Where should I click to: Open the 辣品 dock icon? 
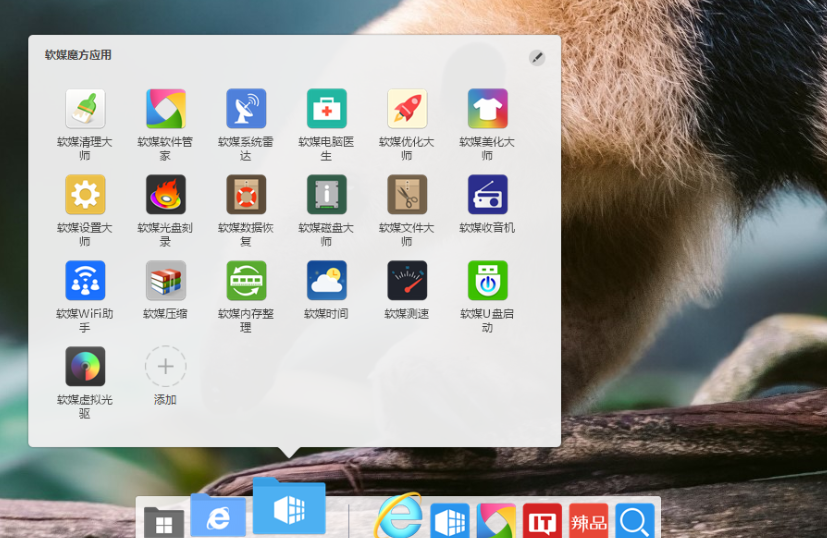click(x=589, y=521)
